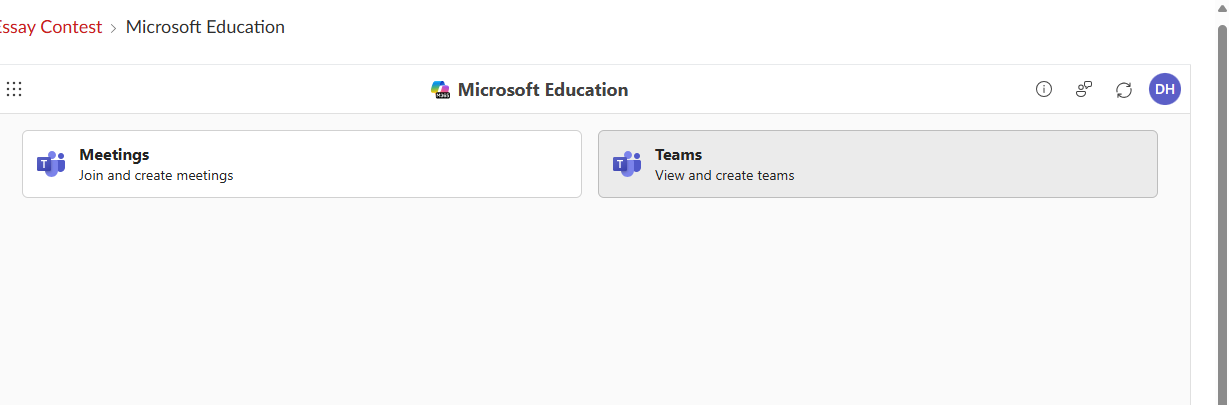The image size is (1229, 405).
Task: Open the people settings icon
Action: 1084,89
